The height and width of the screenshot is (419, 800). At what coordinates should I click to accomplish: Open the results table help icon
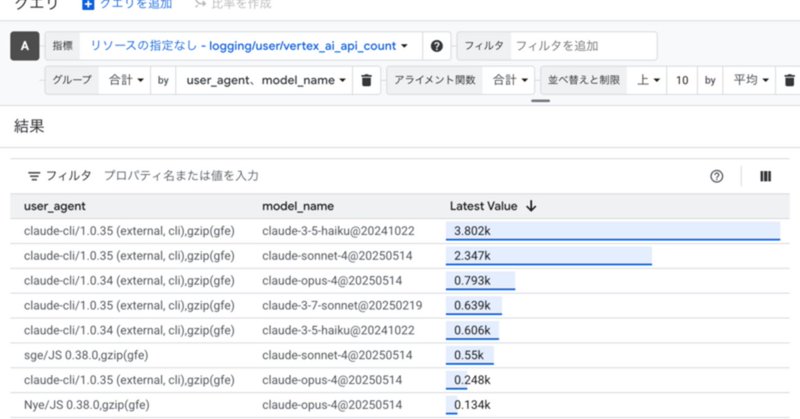(x=716, y=176)
